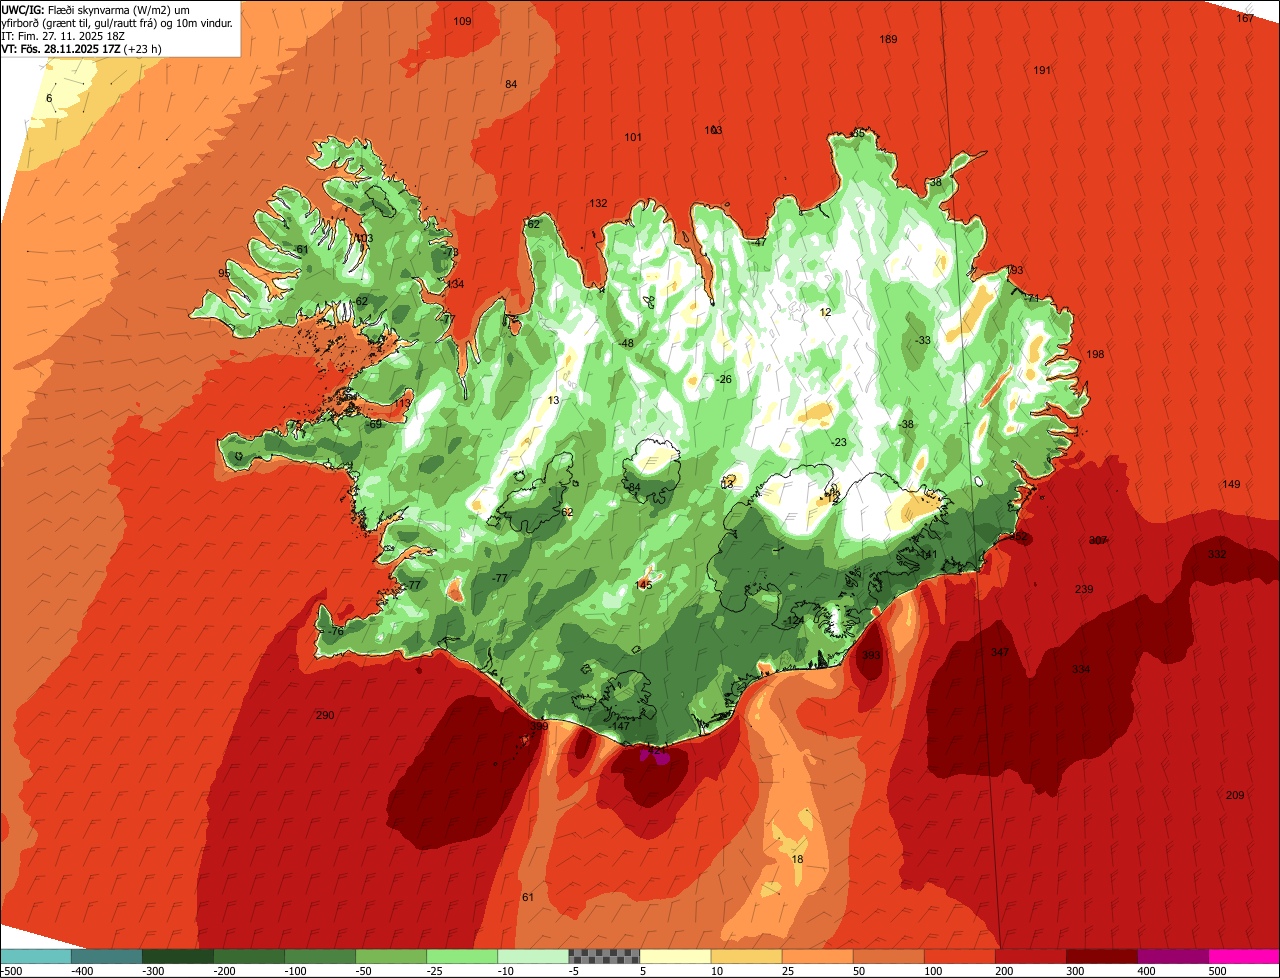Click the value 132 on the map

598,203
